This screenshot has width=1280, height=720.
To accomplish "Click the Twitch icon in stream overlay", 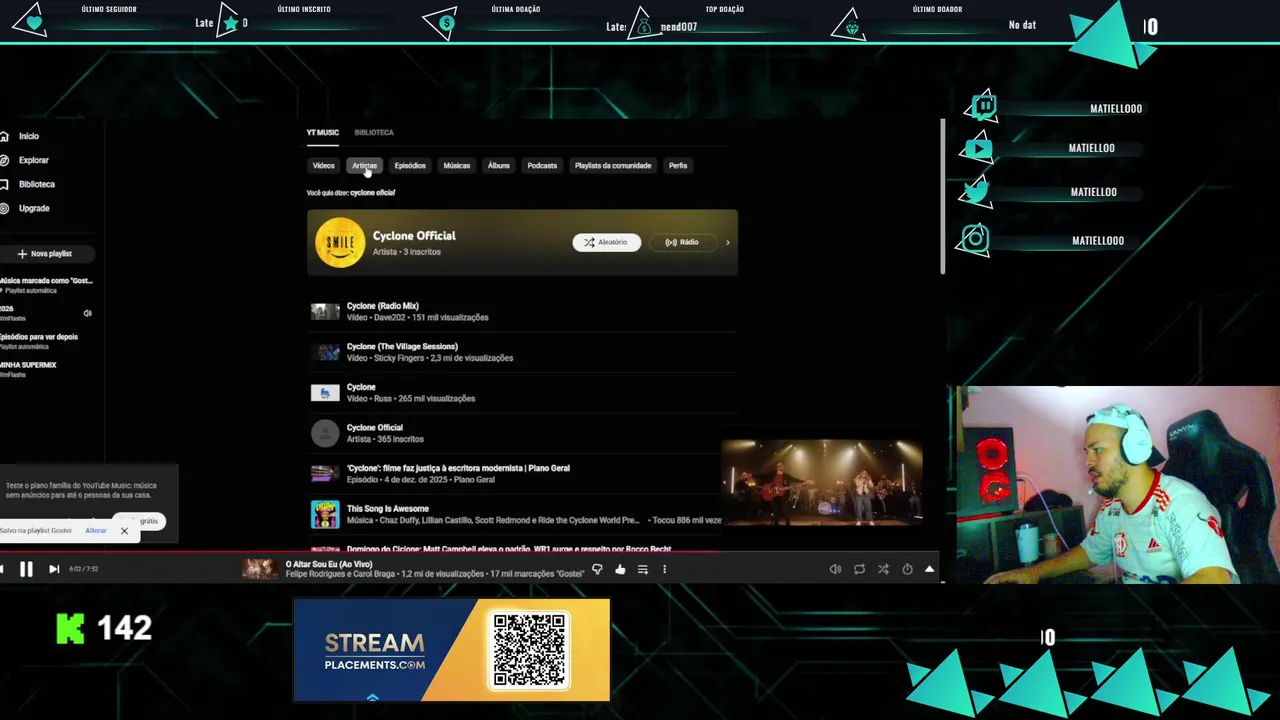I will pos(984,106).
